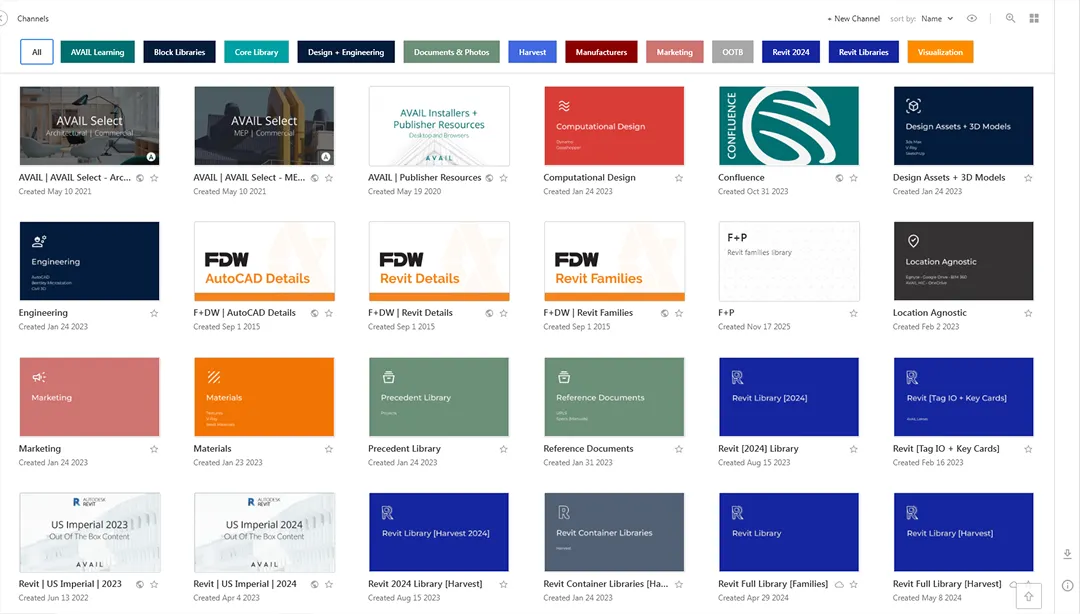The image size is (1080, 615).
Task: Open the Computational Design channel thumbnail
Action: coord(614,126)
